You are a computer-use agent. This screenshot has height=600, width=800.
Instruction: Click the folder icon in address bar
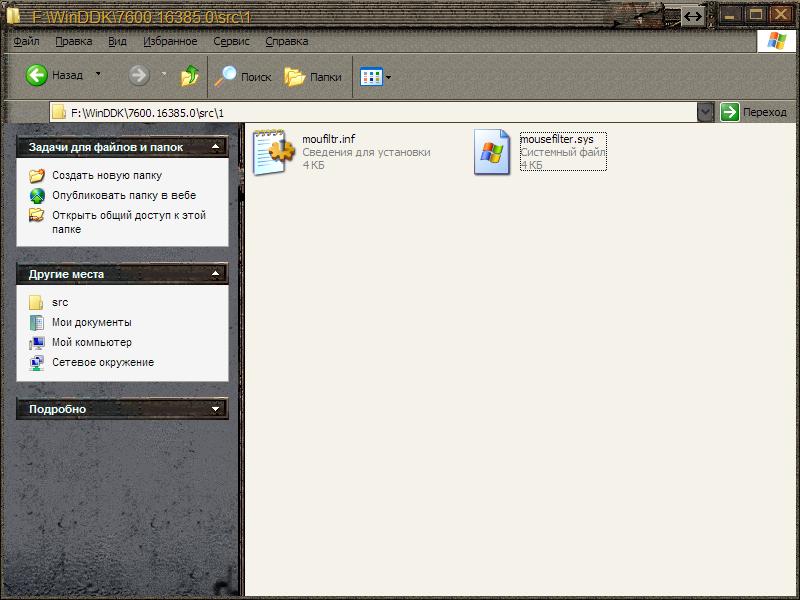click(x=59, y=112)
